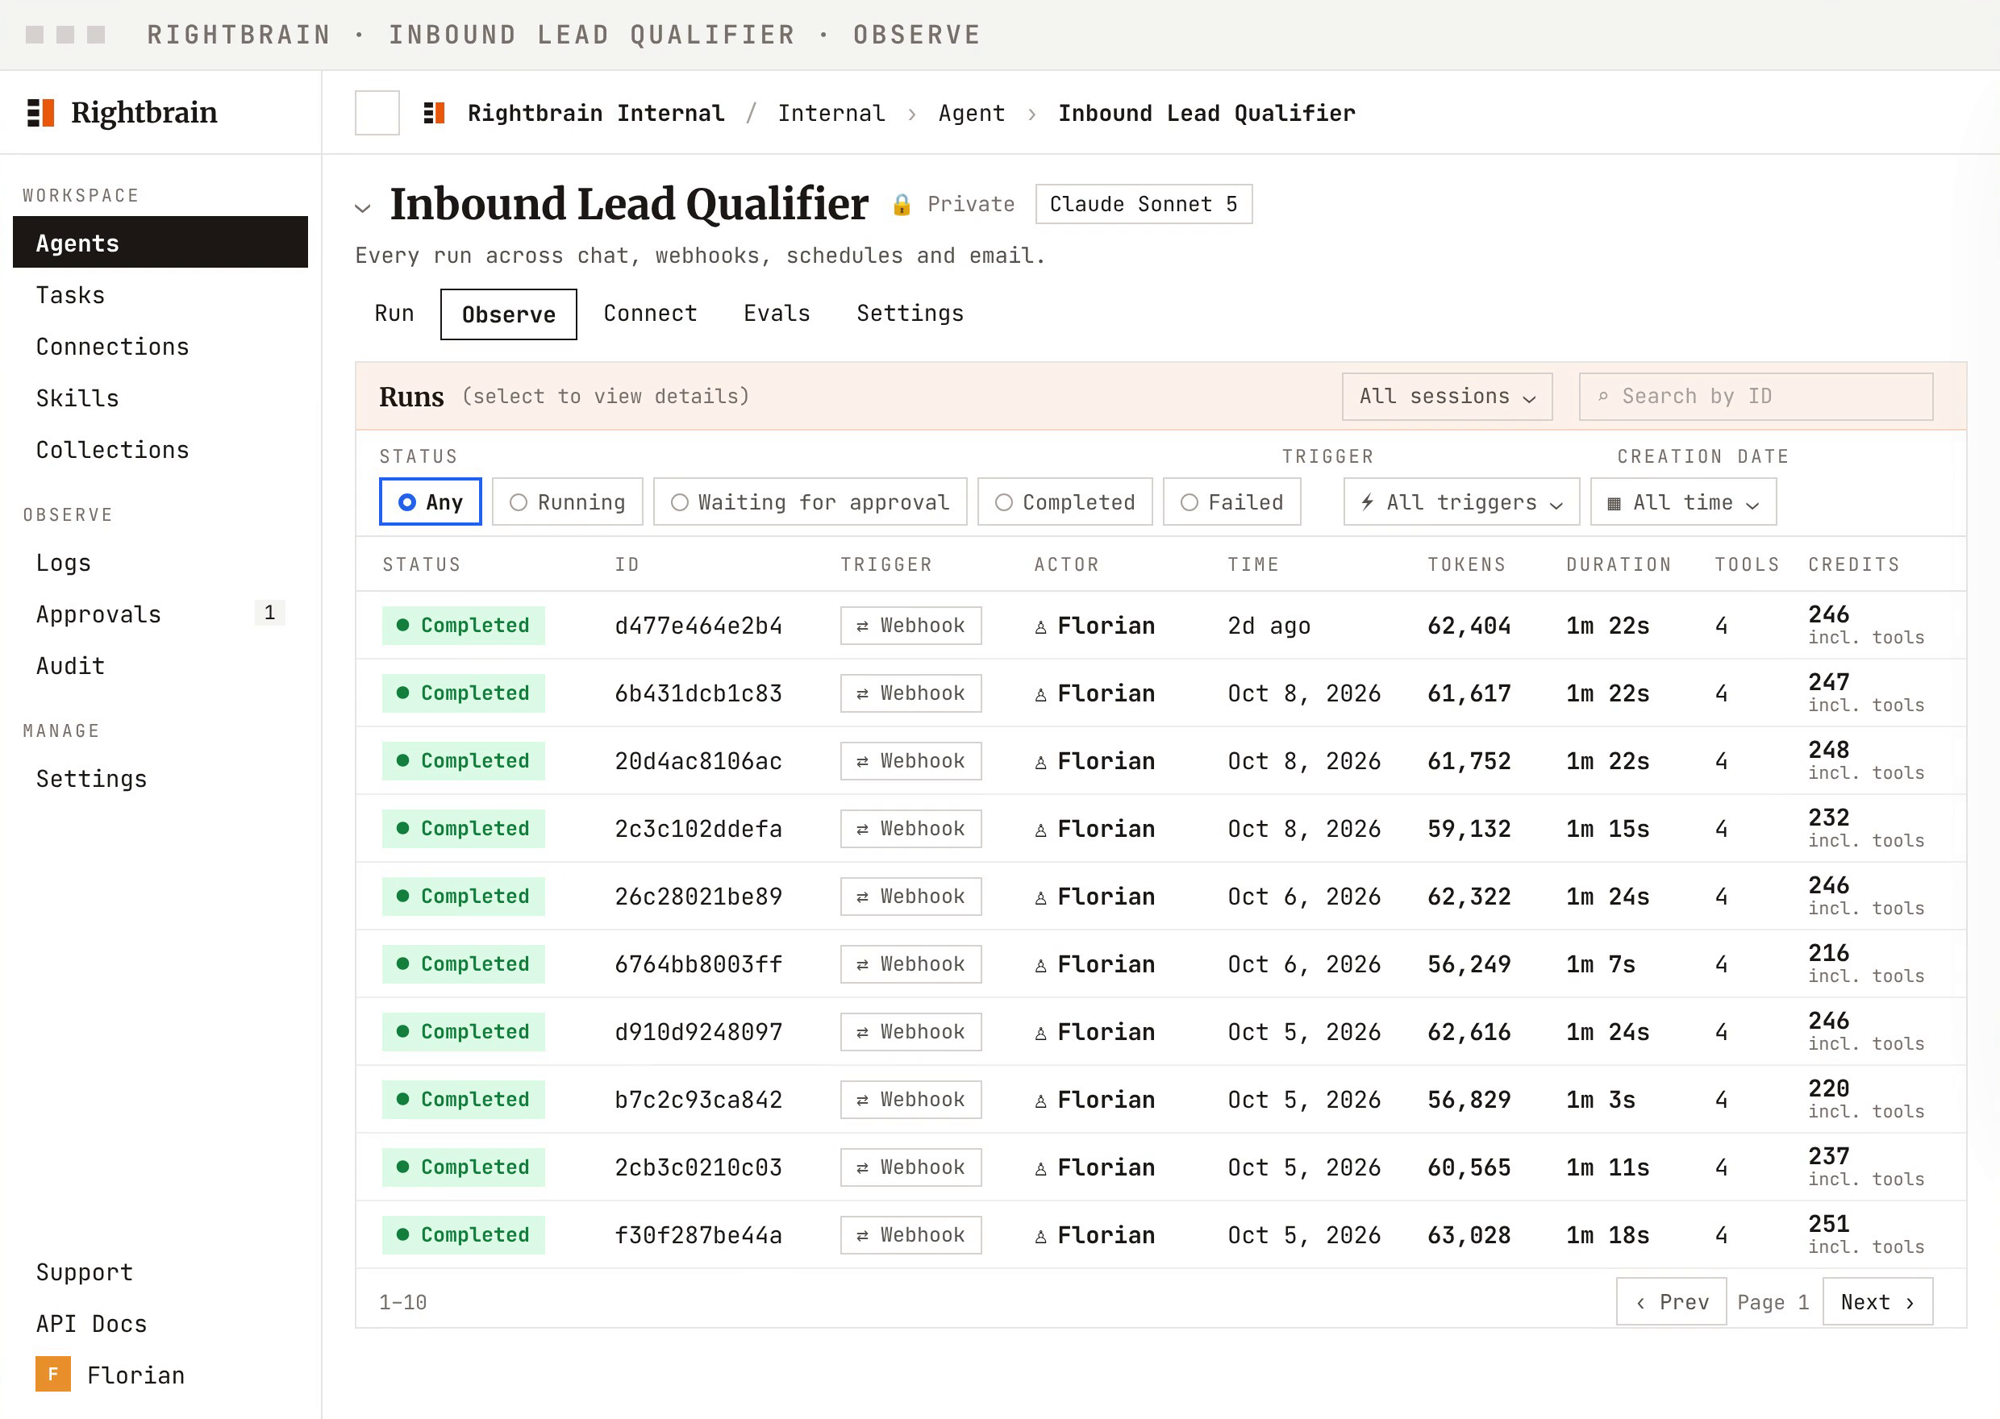
Task: Click webhook icon on row d910d9248097
Action: [862, 1032]
